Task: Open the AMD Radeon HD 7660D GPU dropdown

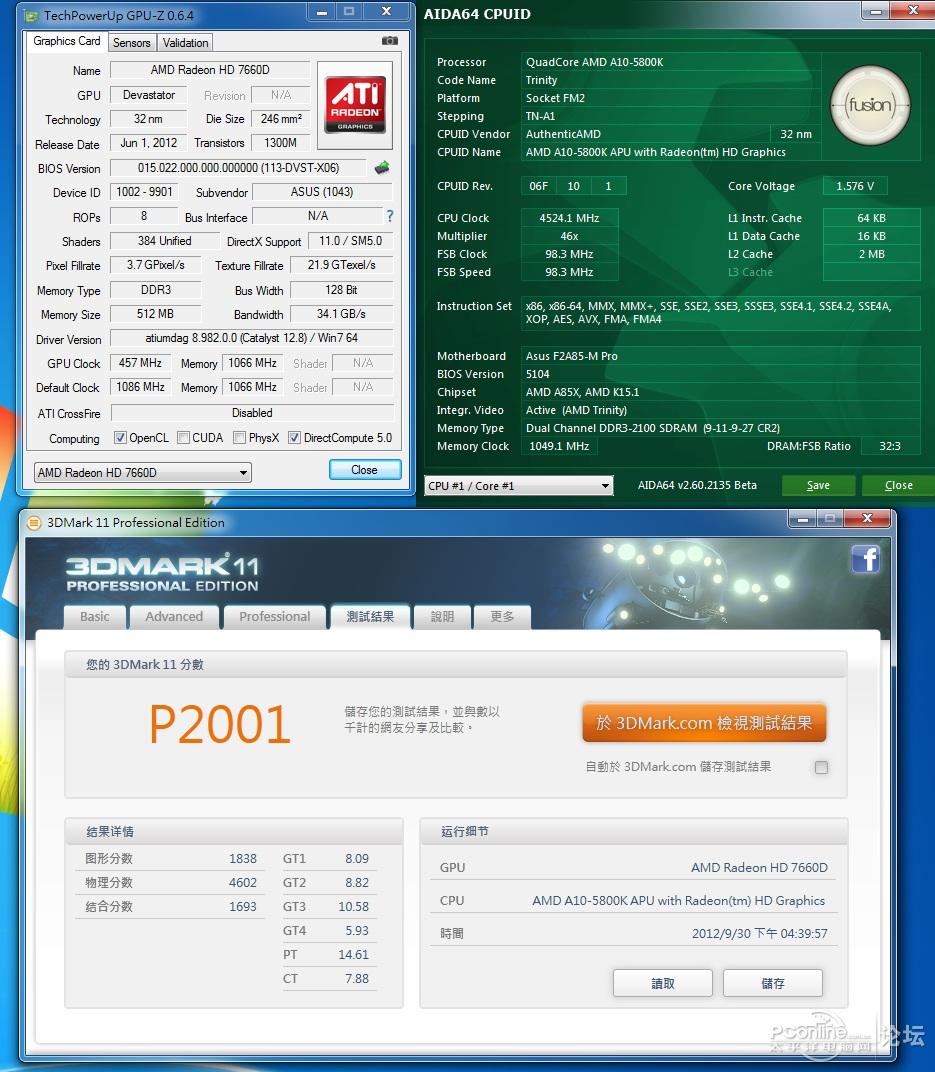Action: tap(143, 472)
